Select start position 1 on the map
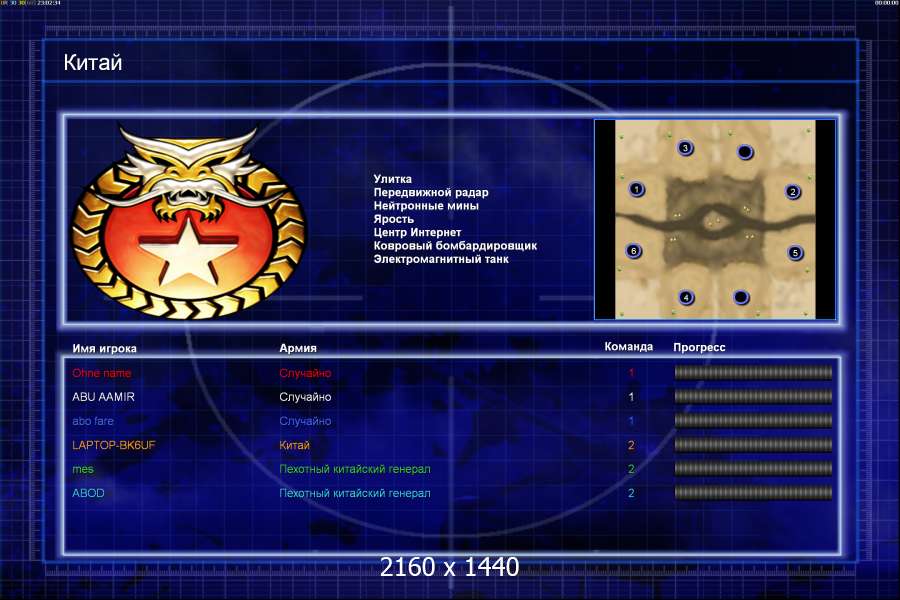This screenshot has height=600, width=900. (x=636, y=189)
